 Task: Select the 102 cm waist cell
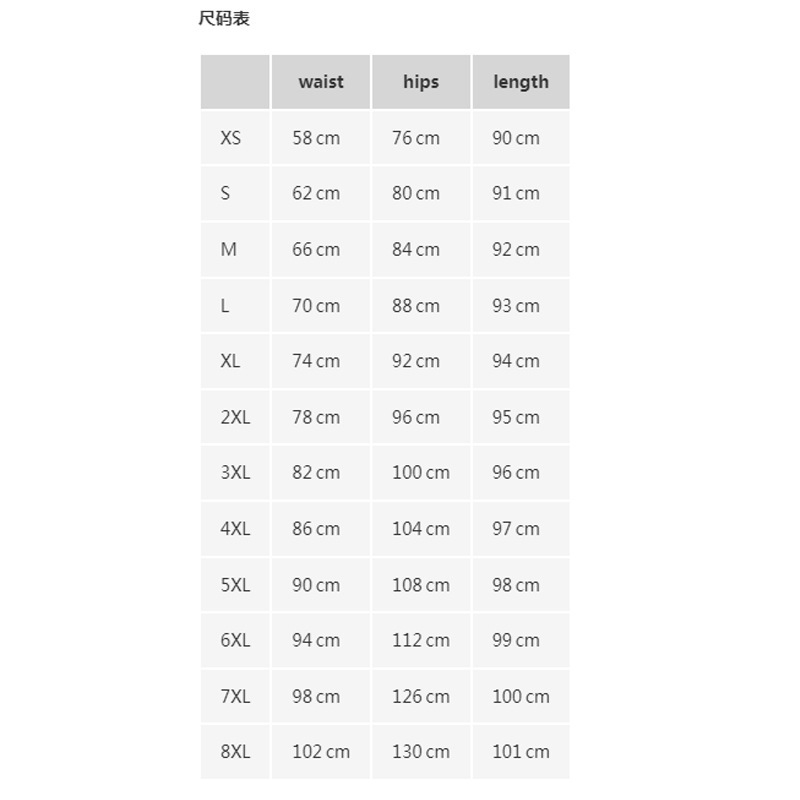click(321, 751)
